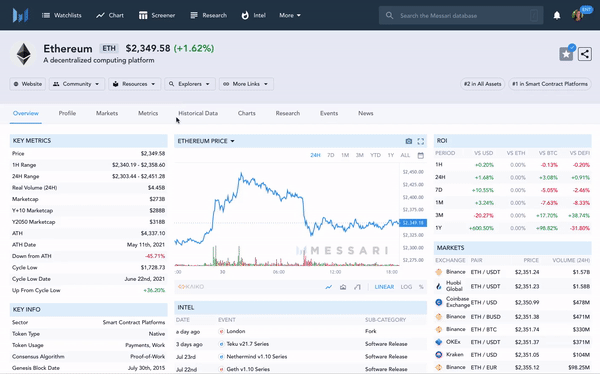Switch to the Historical Data tab
This screenshot has width=600, height=374.
tap(198, 113)
